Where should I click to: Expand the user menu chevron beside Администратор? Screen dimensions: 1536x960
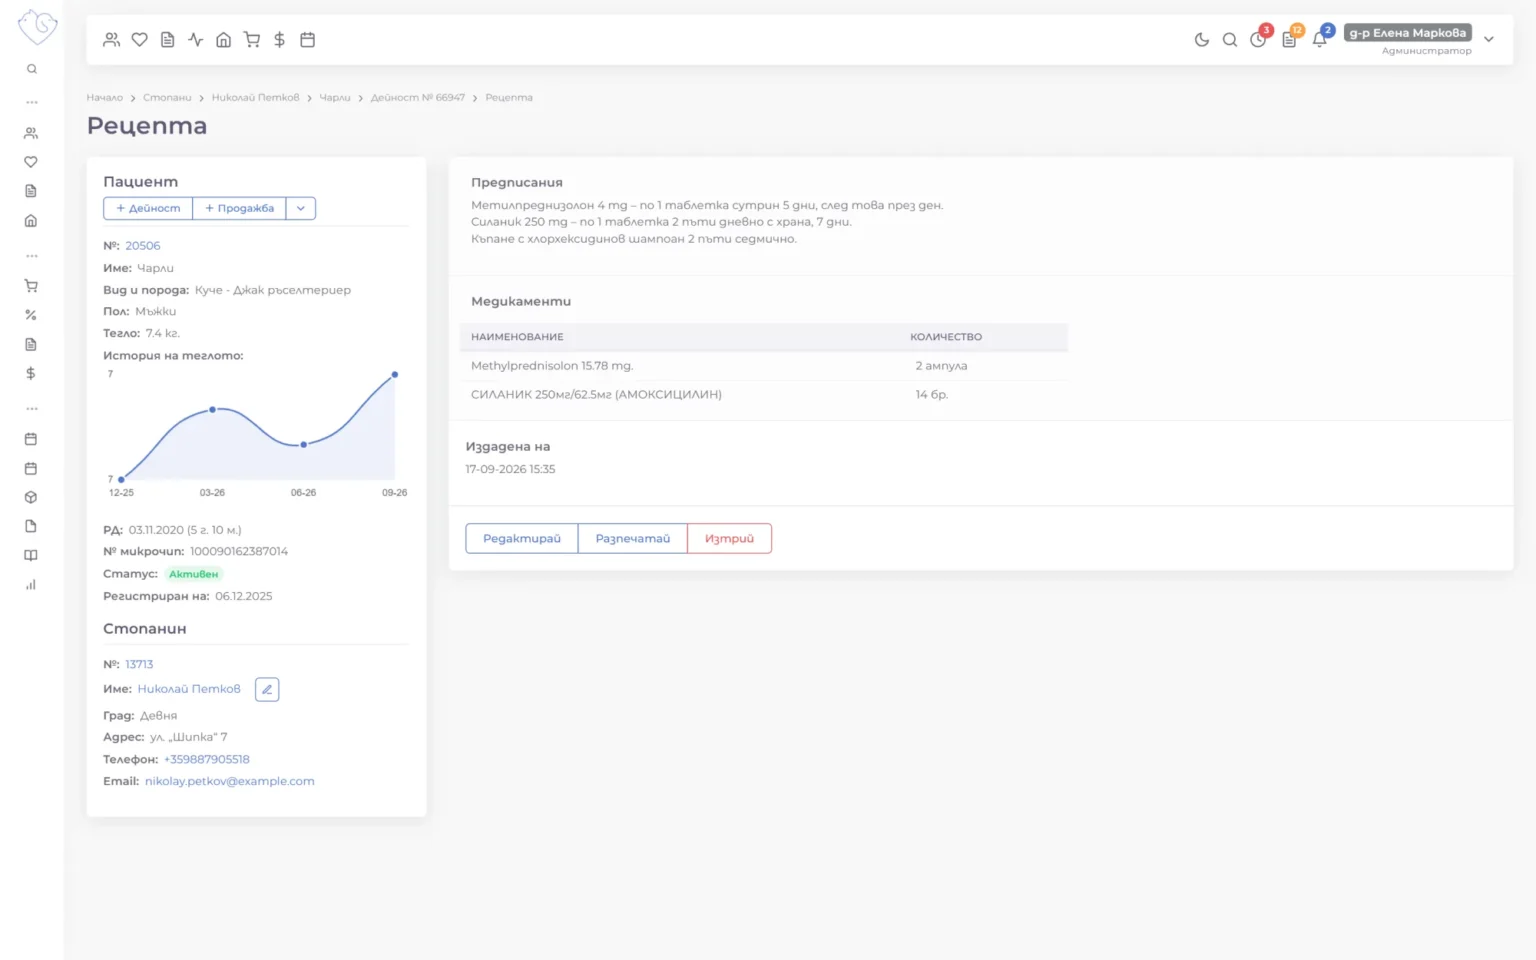(x=1489, y=40)
